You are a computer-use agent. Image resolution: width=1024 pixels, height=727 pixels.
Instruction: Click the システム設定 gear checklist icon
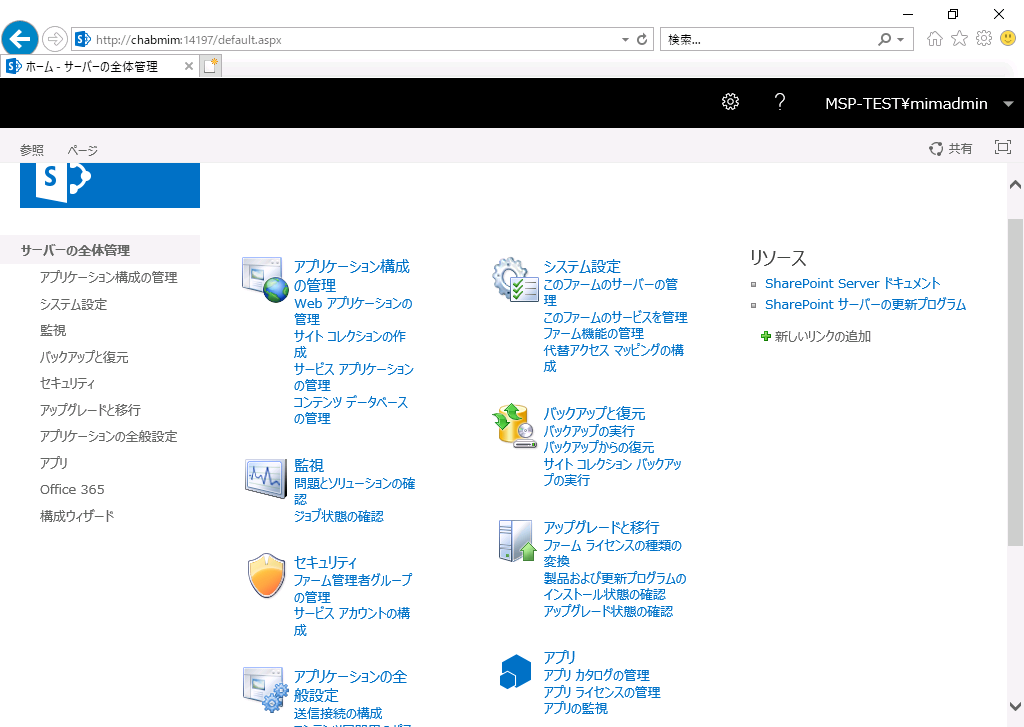pyautogui.click(x=515, y=280)
